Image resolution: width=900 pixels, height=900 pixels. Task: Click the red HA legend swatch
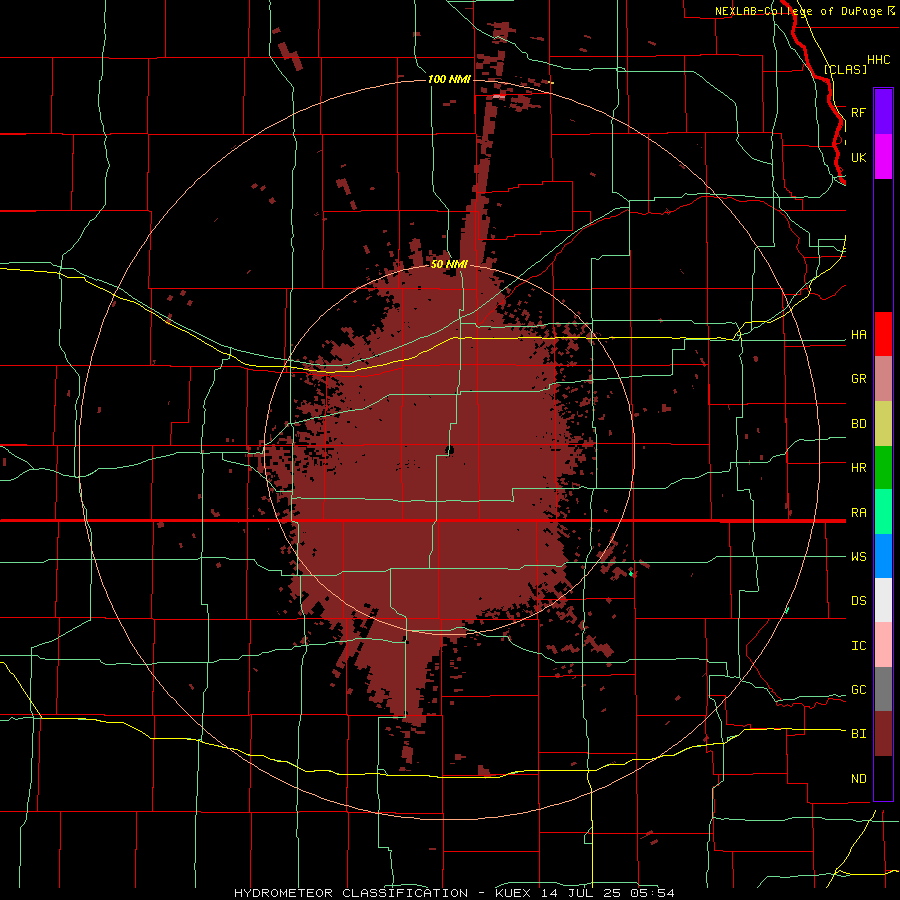(883, 334)
